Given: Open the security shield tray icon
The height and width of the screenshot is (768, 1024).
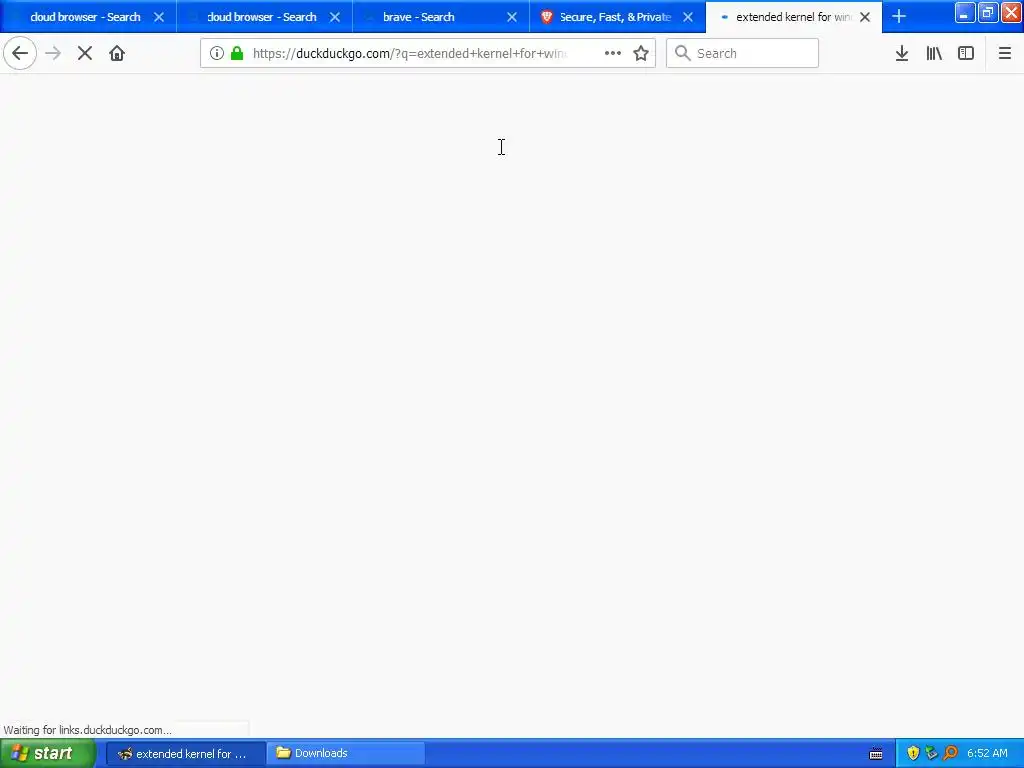Looking at the screenshot, I should (913, 753).
